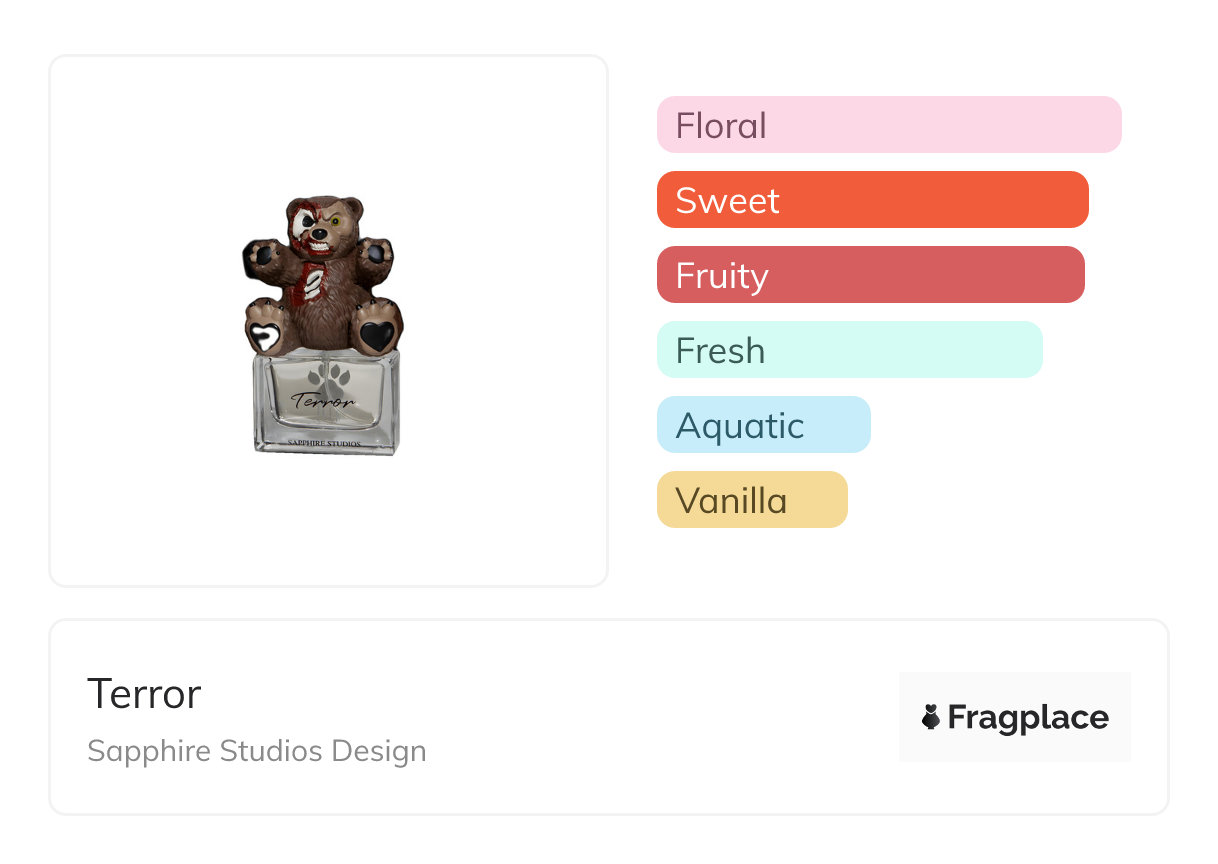Click the white heart on bear's foot
This screenshot has width=1218, height=864.
(265, 337)
